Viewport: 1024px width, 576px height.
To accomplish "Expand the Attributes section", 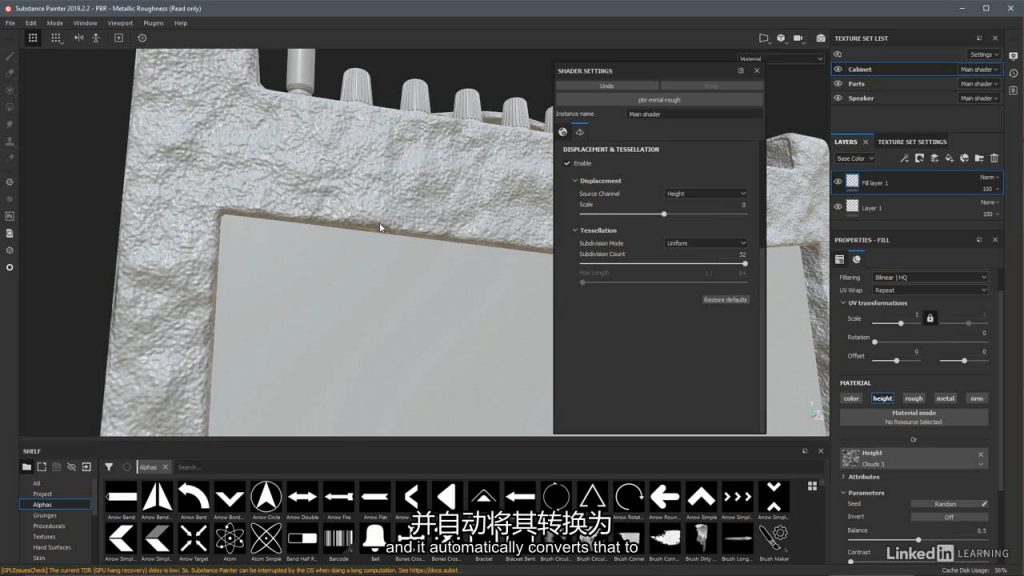I will pyautogui.click(x=843, y=477).
